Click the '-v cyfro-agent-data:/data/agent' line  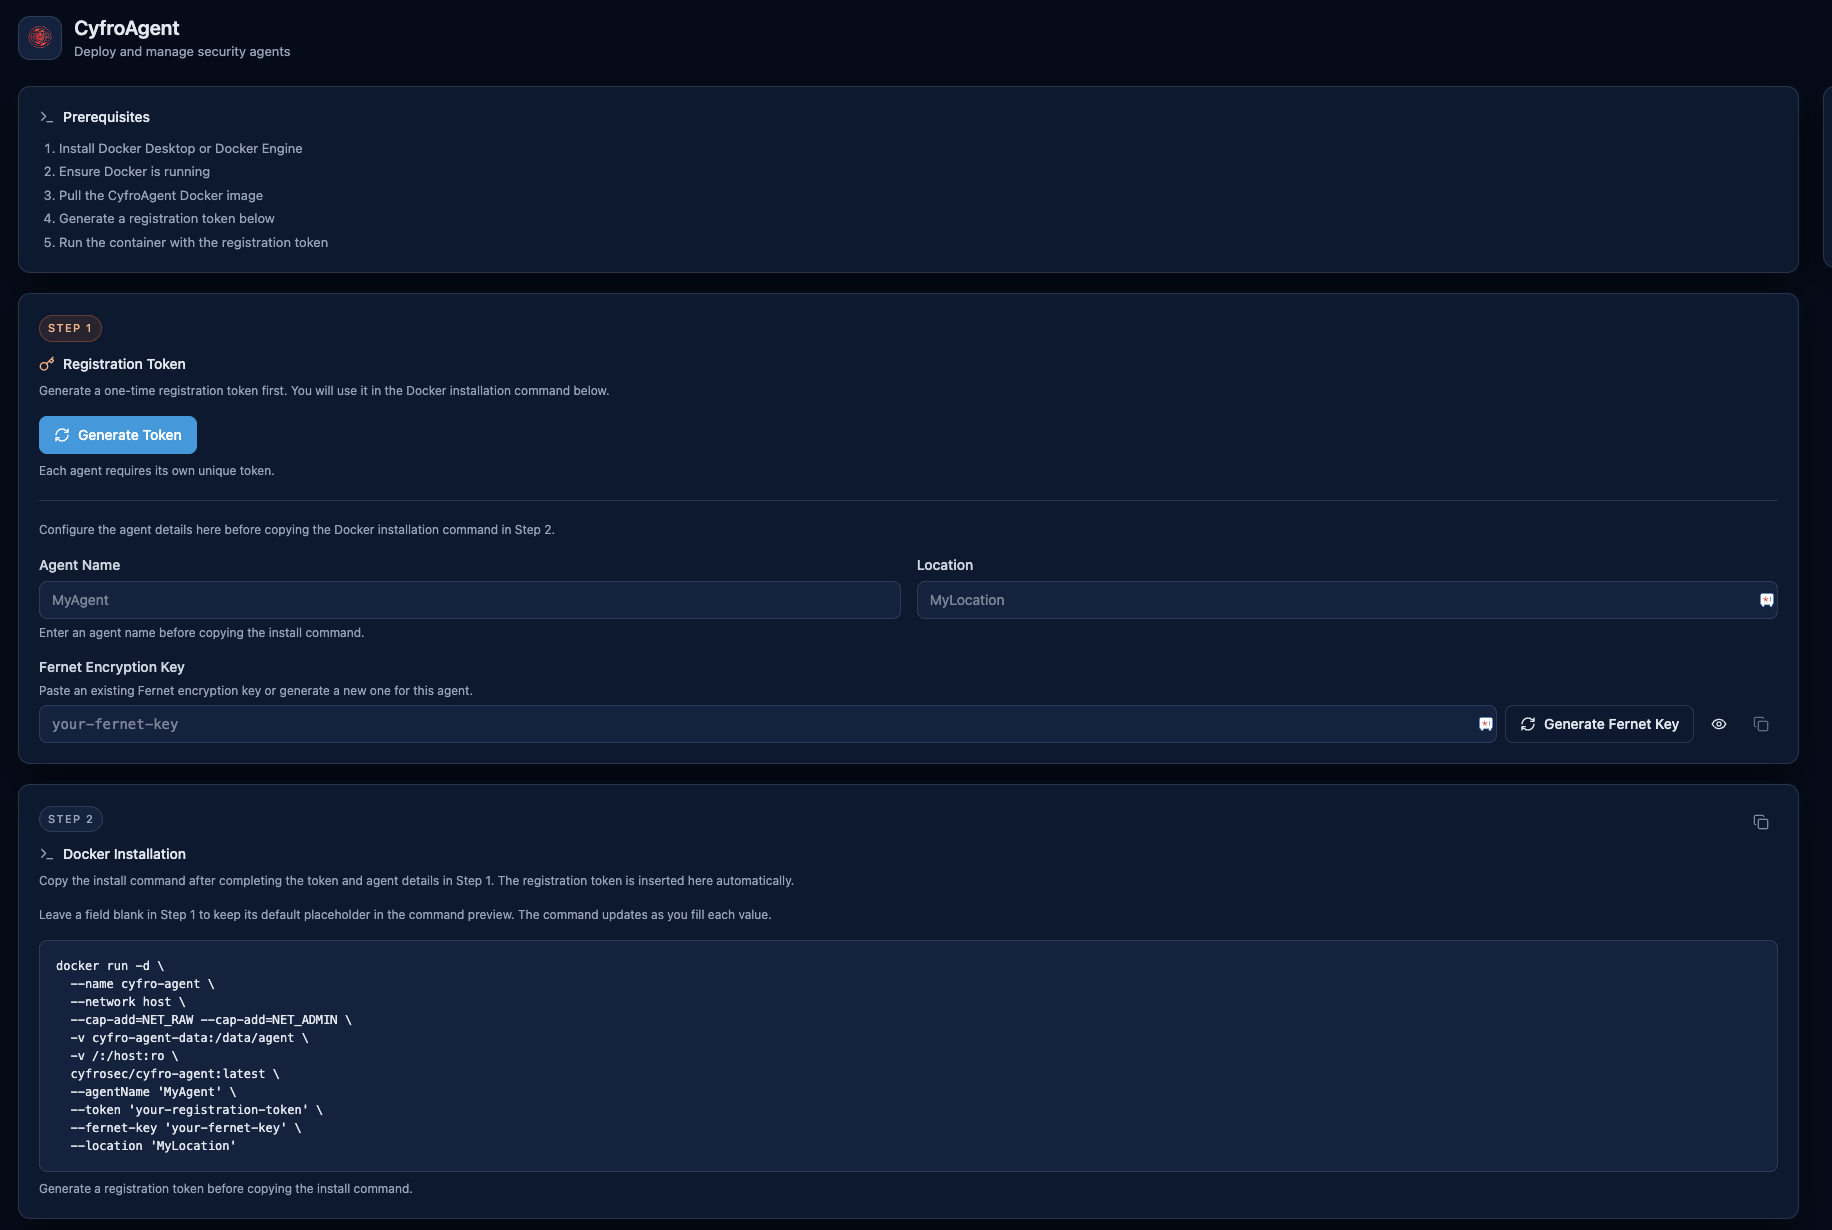coord(189,1038)
